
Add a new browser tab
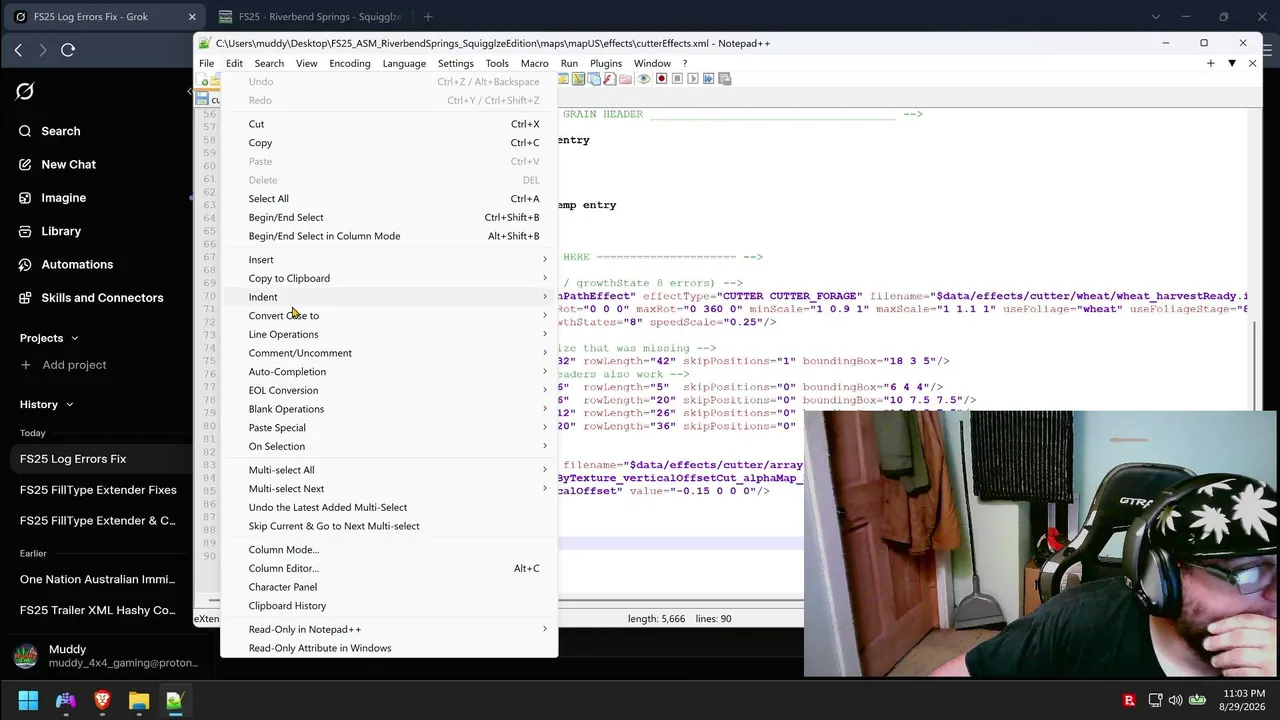coord(428,16)
